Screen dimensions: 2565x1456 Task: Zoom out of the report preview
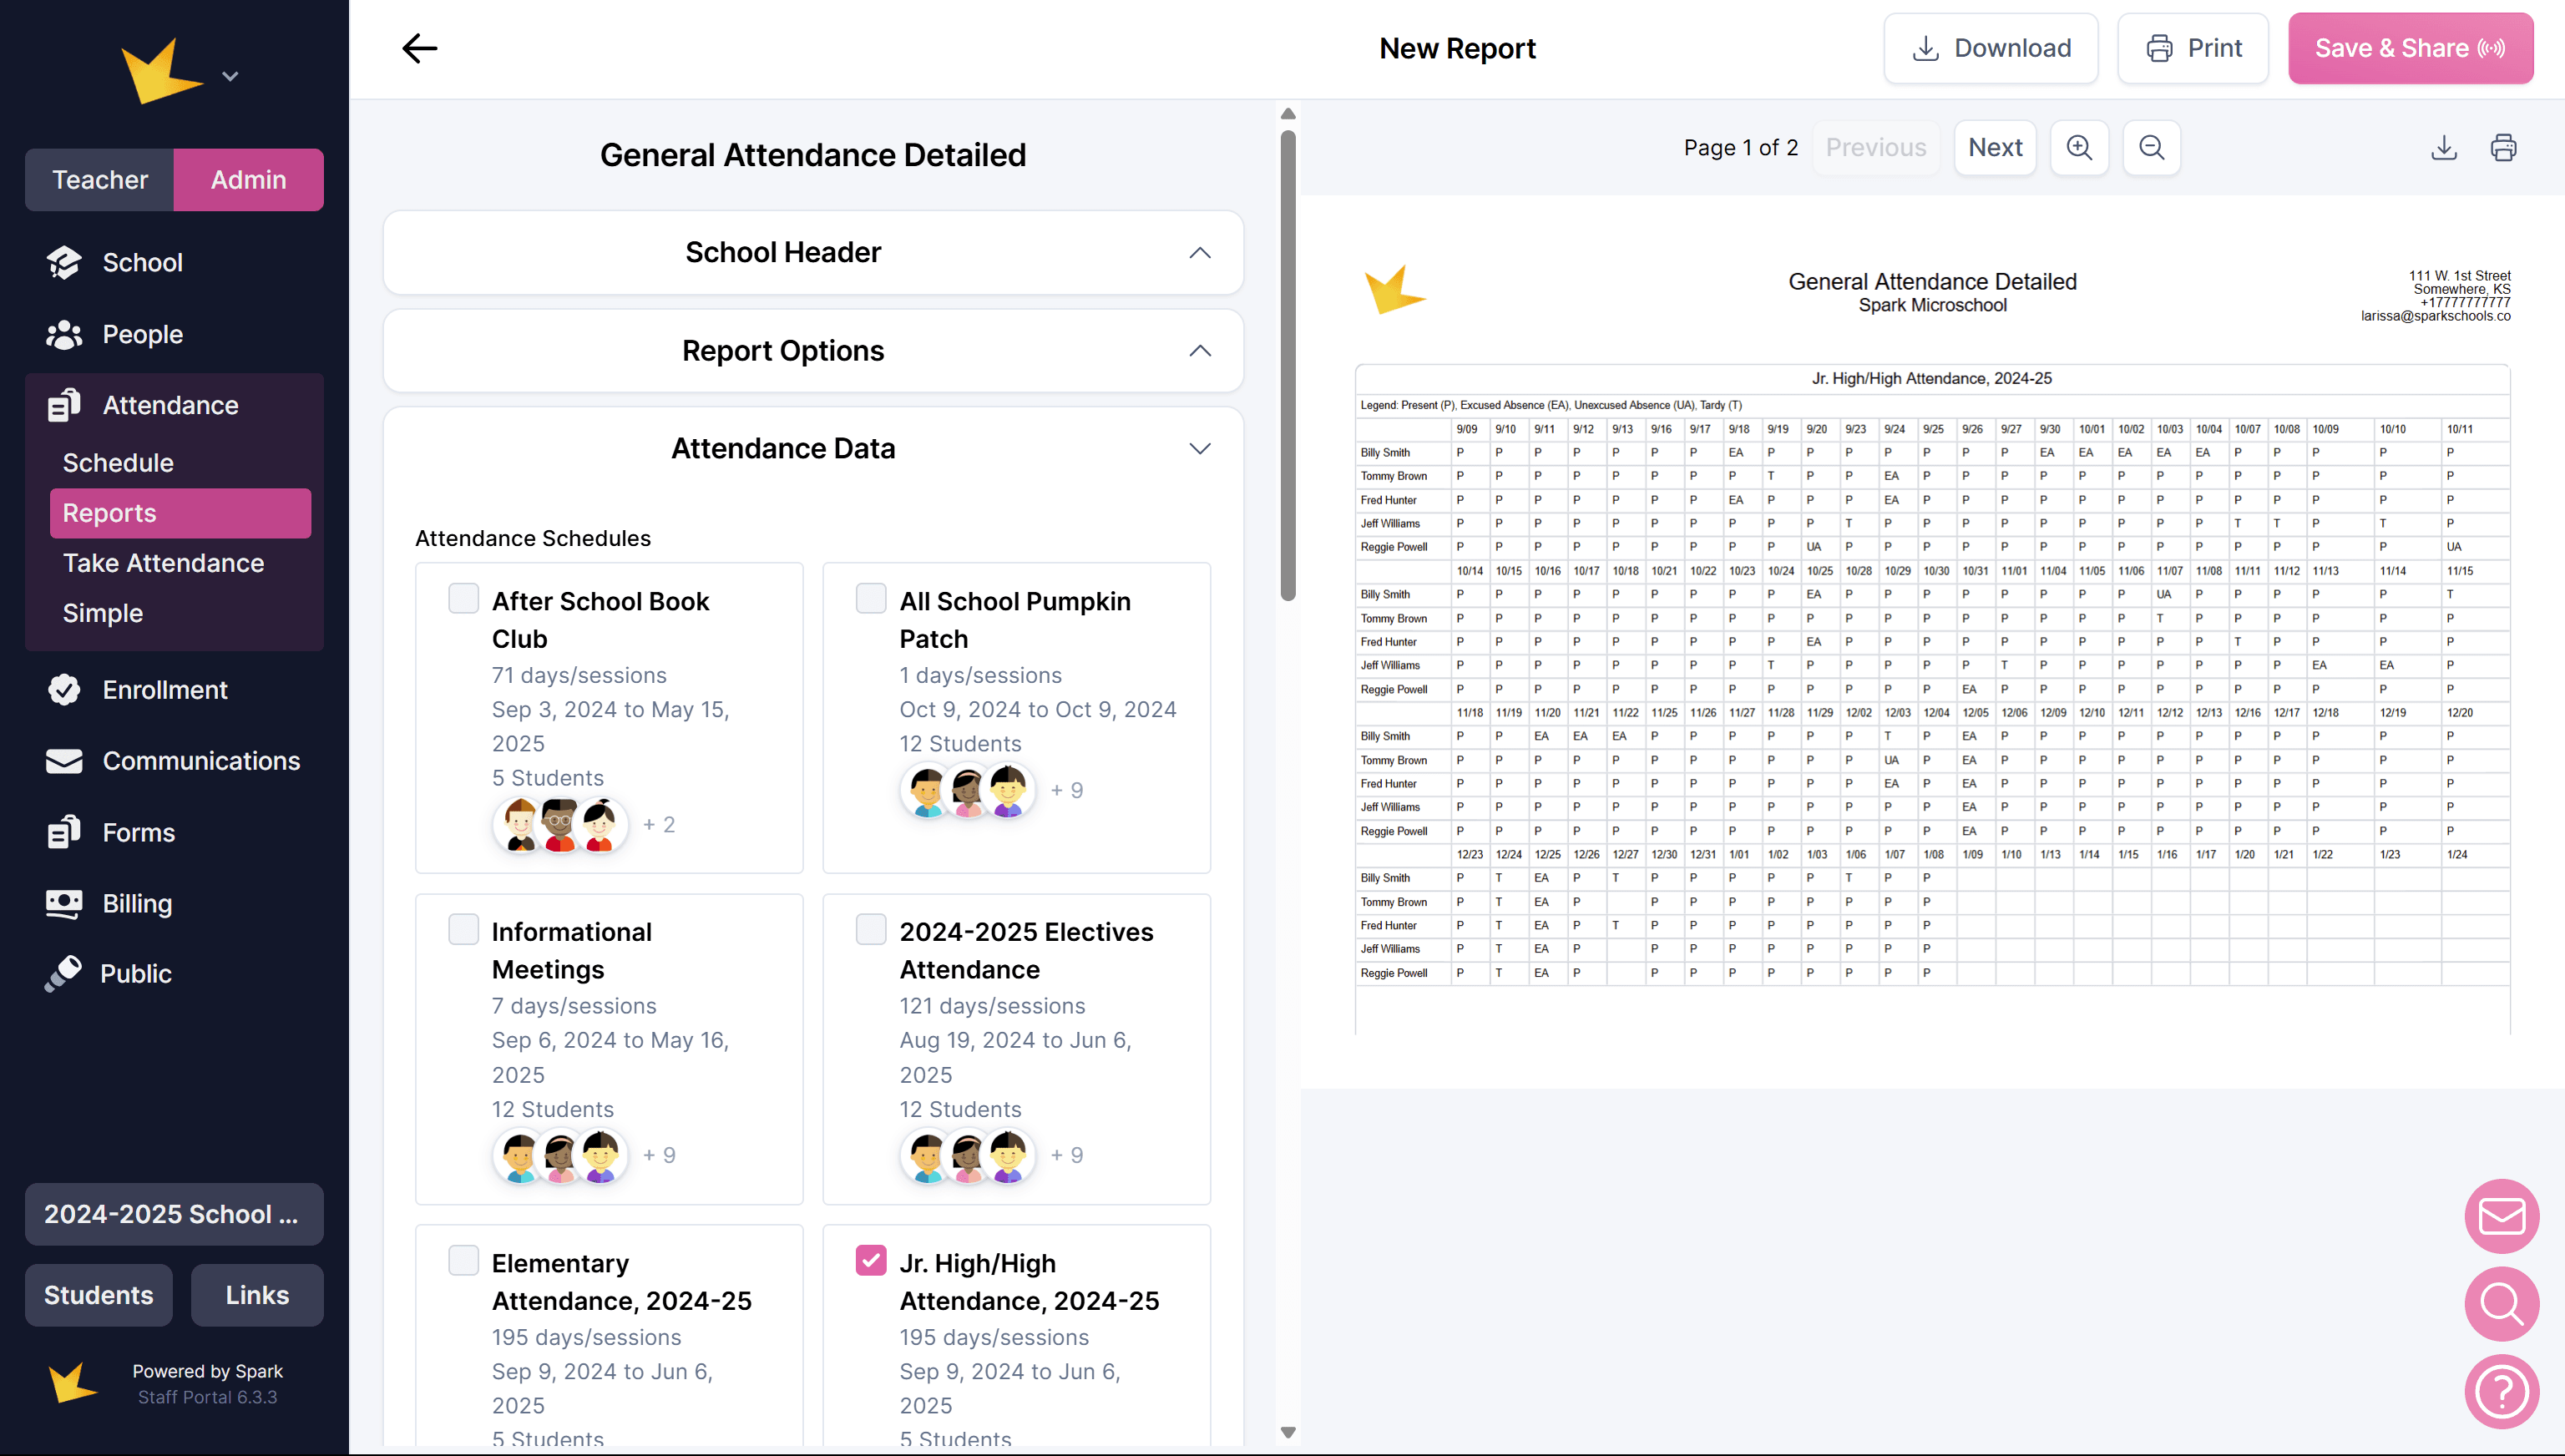click(2151, 148)
